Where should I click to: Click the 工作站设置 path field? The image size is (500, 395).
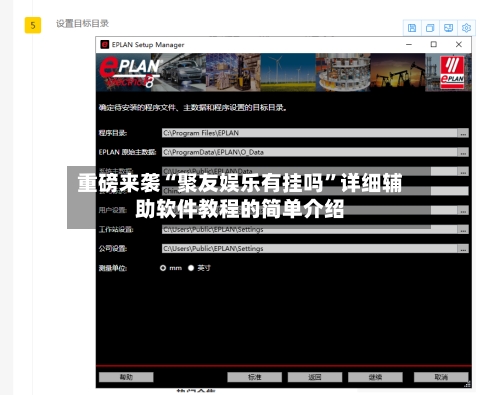(310, 229)
